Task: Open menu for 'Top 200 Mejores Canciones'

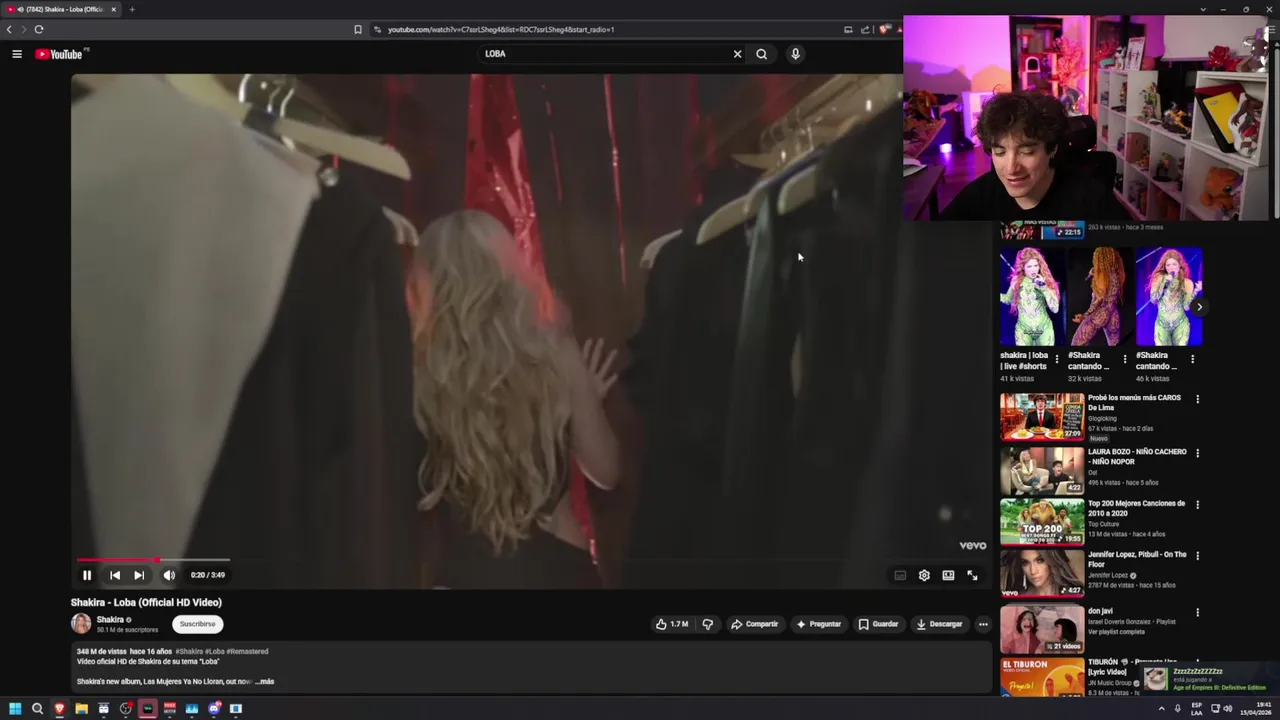Action: pos(1197,505)
